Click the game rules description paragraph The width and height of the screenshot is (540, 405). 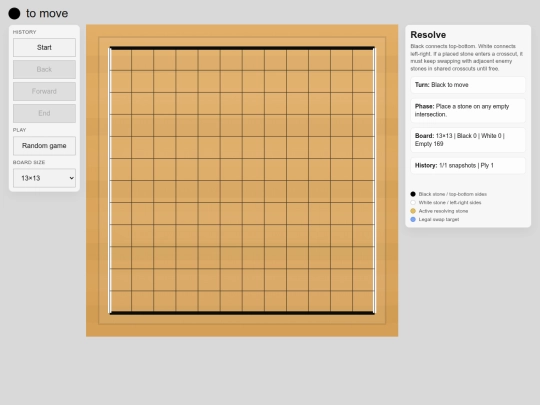(467, 58)
